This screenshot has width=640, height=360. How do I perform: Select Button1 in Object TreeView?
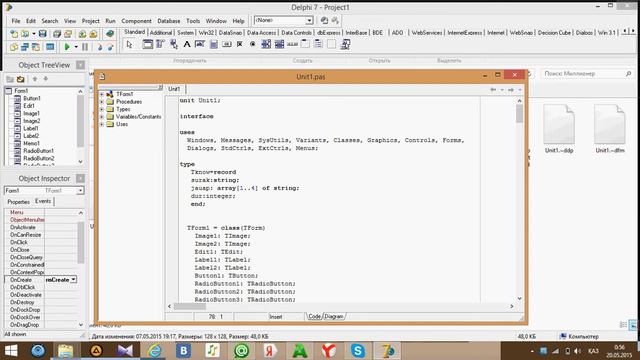point(32,98)
